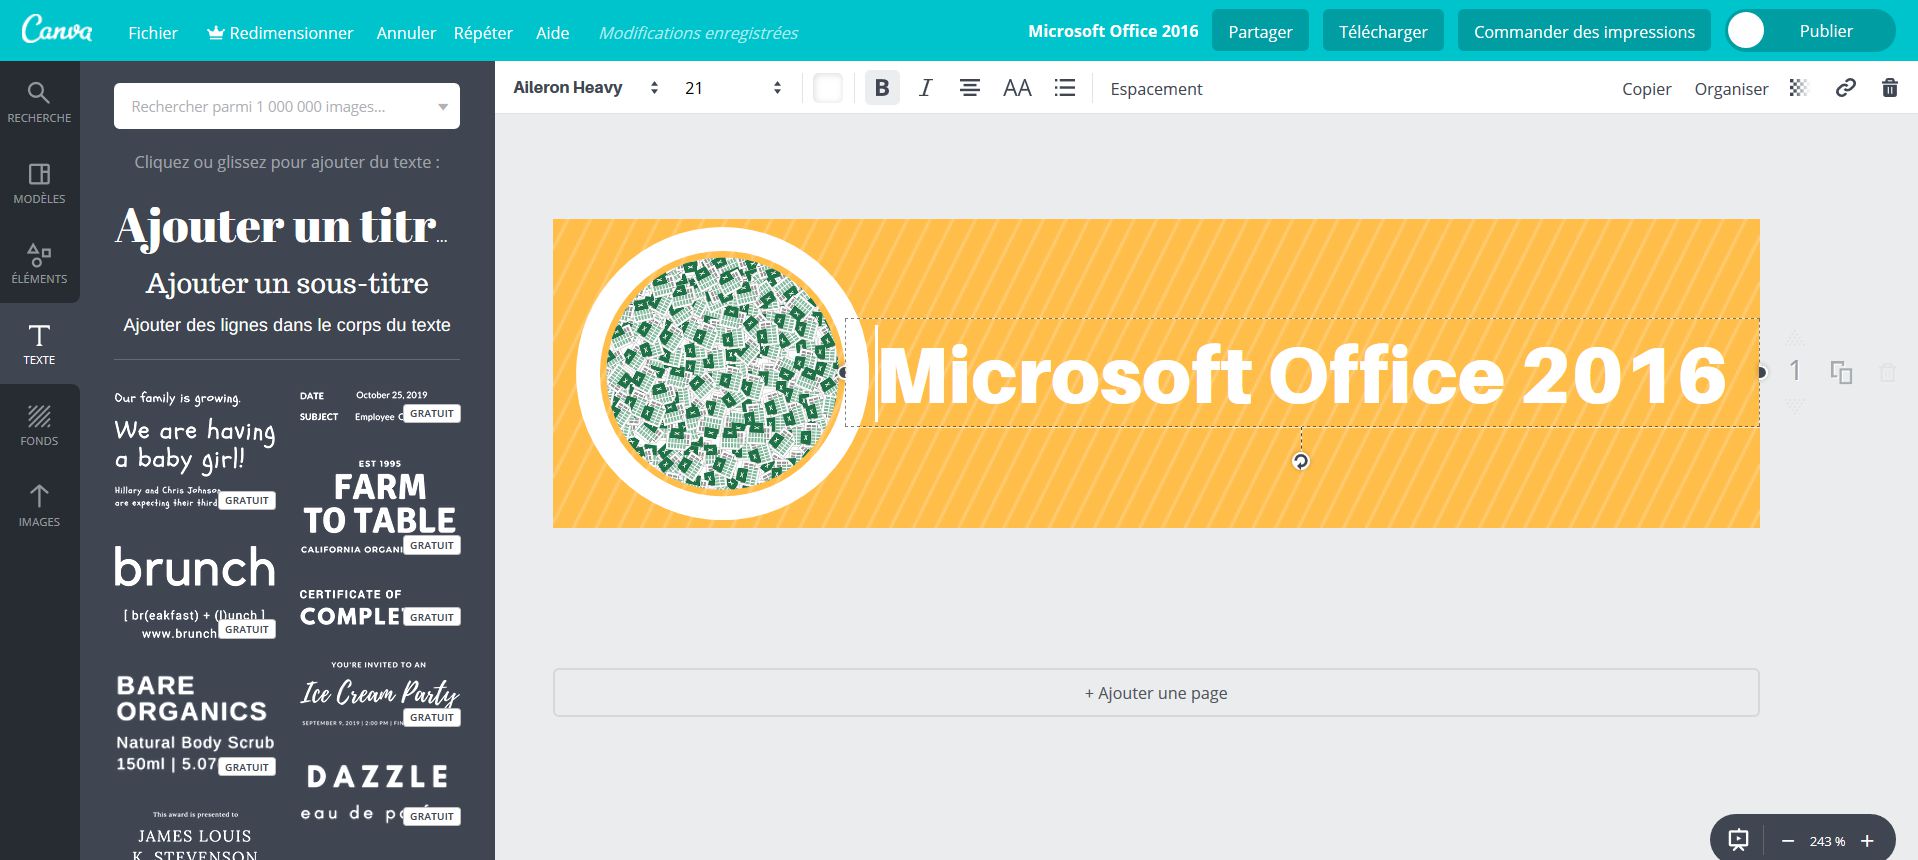
Task: Change the text alignment
Action: tap(969, 88)
